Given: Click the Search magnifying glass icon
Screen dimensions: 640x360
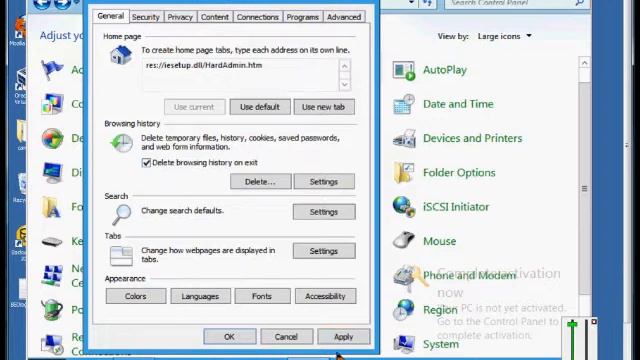Looking at the screenshot, I should tap(121, 215).
